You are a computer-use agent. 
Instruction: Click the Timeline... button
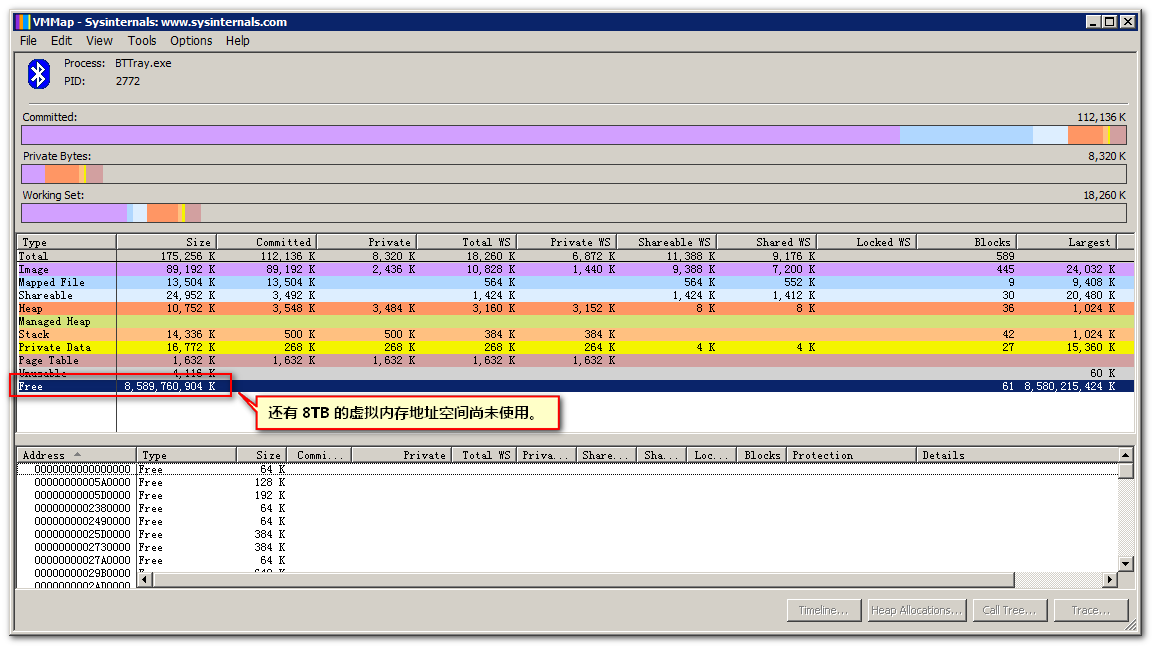[x=824, y=610]
